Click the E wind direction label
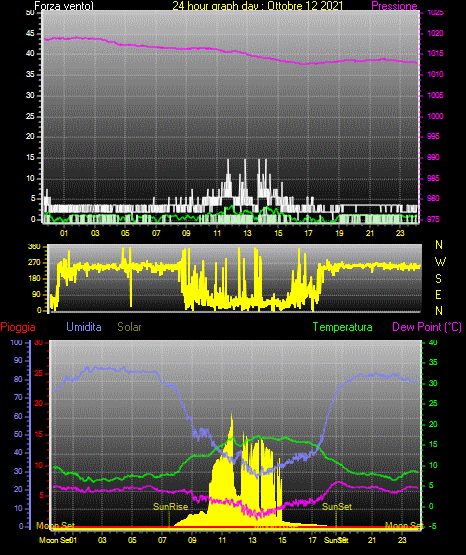The height and width of the screenshot is (555, 466). (x=438, y=294)
